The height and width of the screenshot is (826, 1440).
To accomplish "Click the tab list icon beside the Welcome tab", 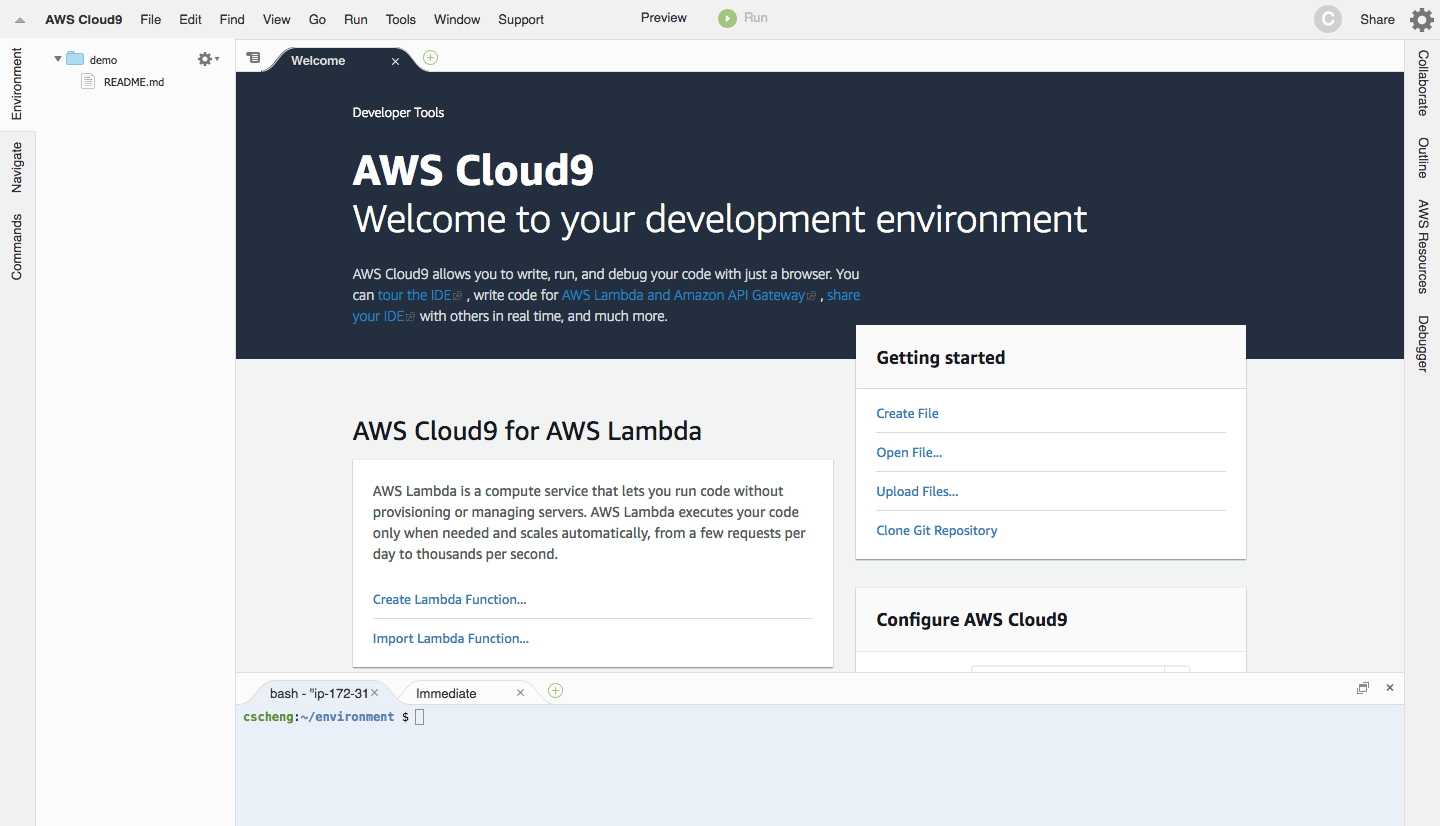I will pyautogui.click(x=252, y=57).
